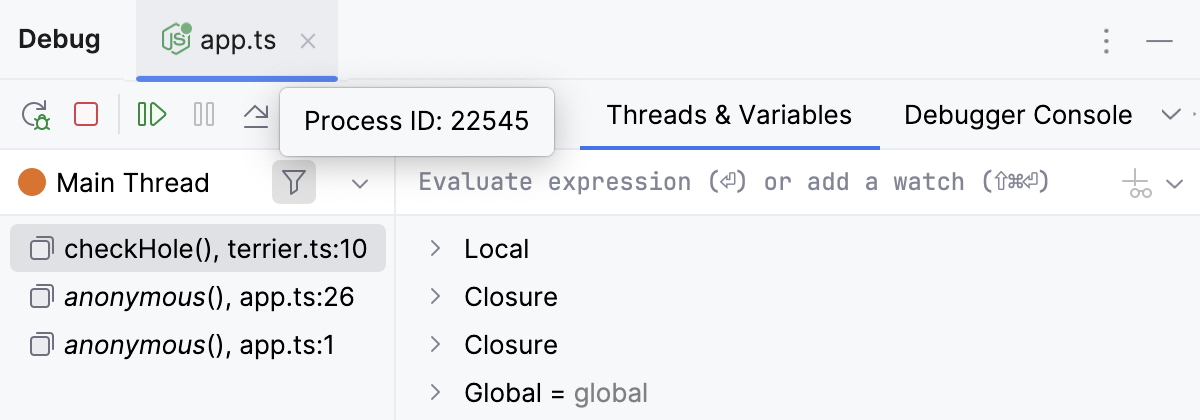Resume program execution
Screen dimensions: 1200x420
(152, 115)
